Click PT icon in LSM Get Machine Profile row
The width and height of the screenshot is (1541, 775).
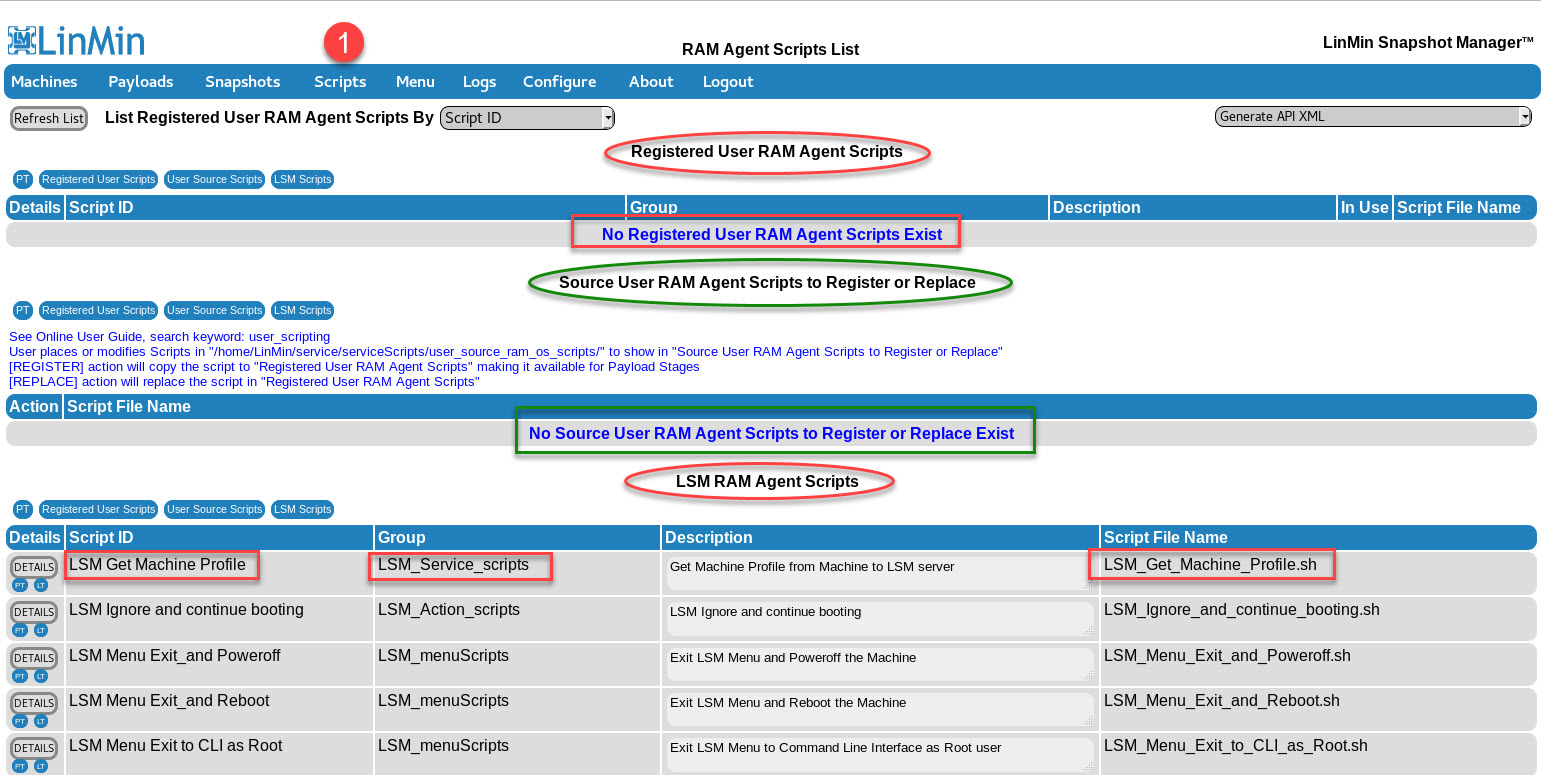[20, 585]
